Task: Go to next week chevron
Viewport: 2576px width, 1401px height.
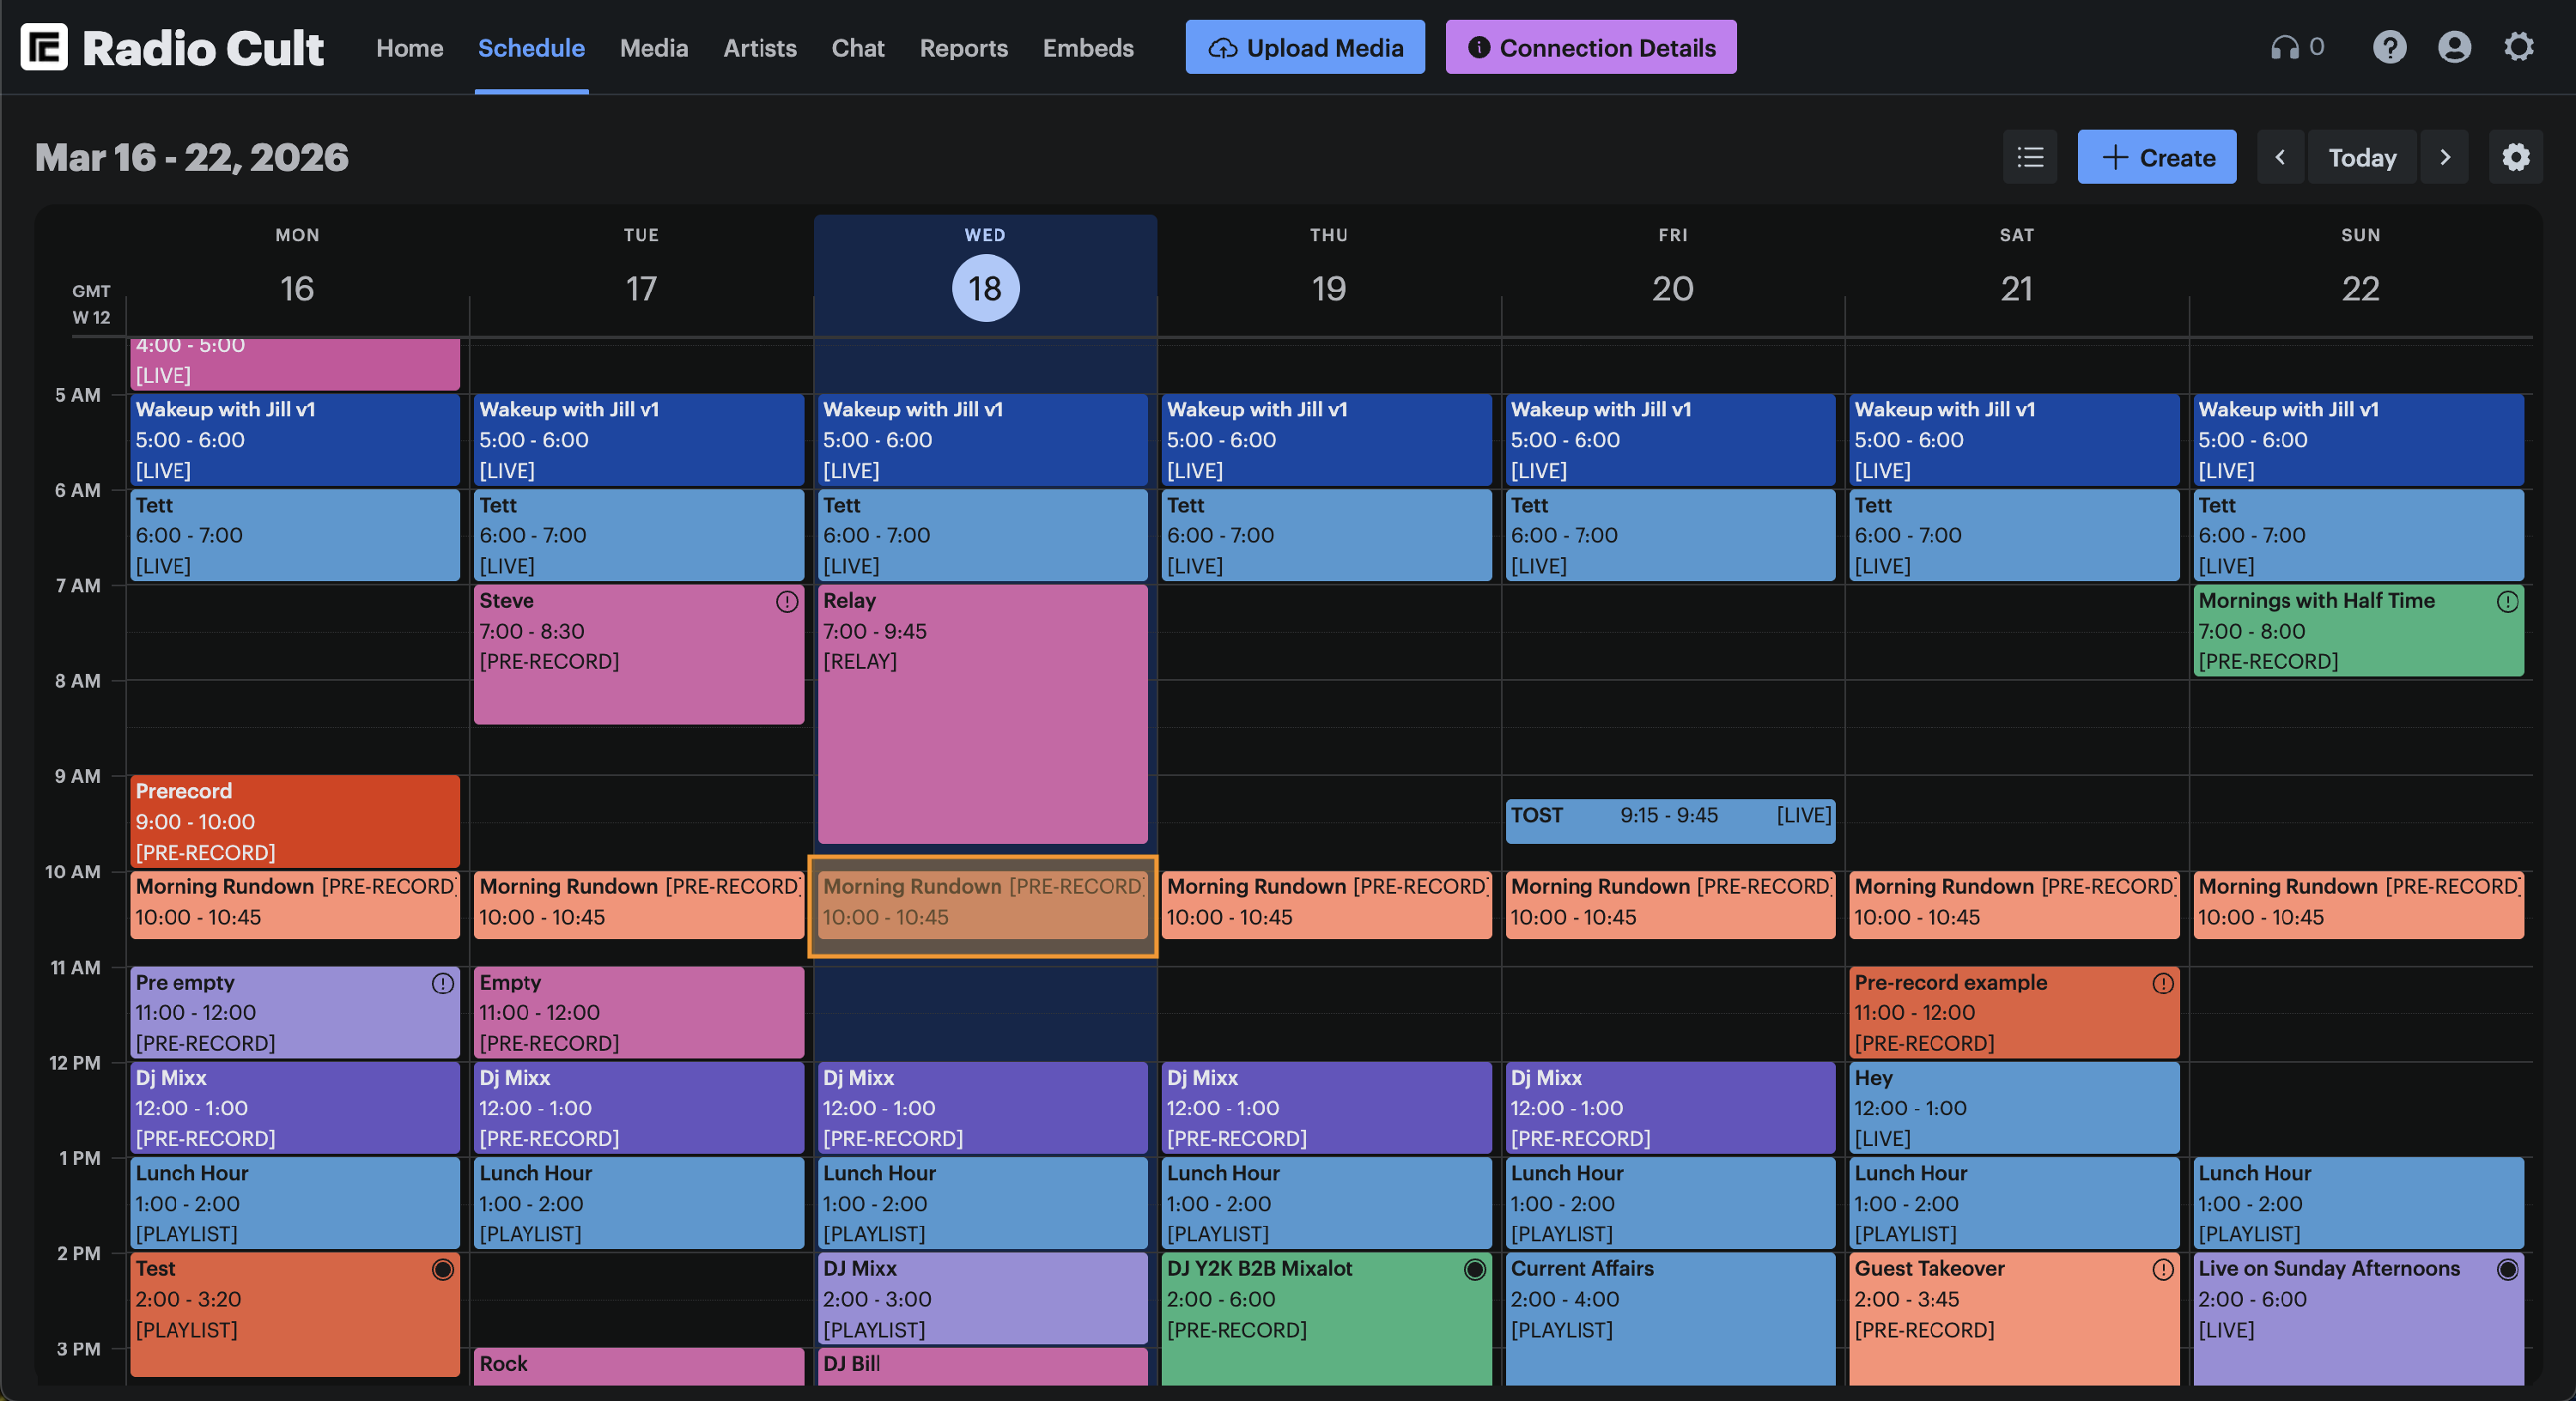Action: point(2444,157)
